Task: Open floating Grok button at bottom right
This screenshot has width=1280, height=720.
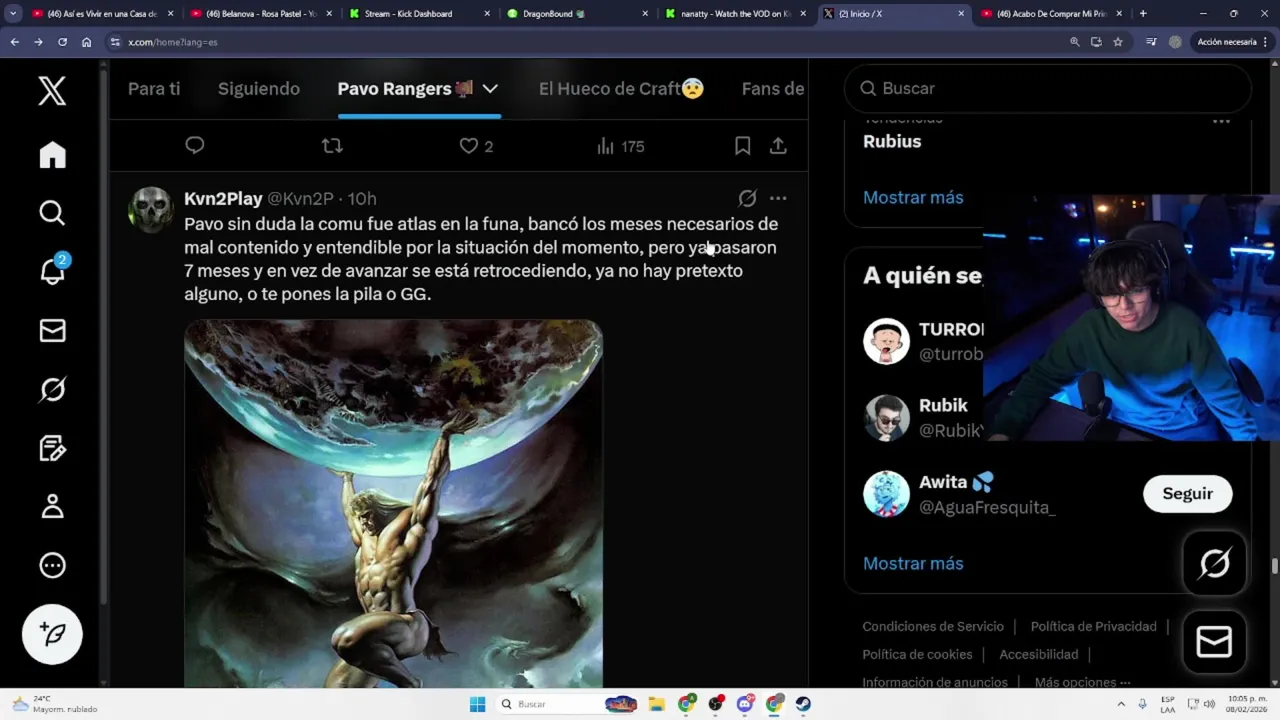Action: tap(1214, 564)
